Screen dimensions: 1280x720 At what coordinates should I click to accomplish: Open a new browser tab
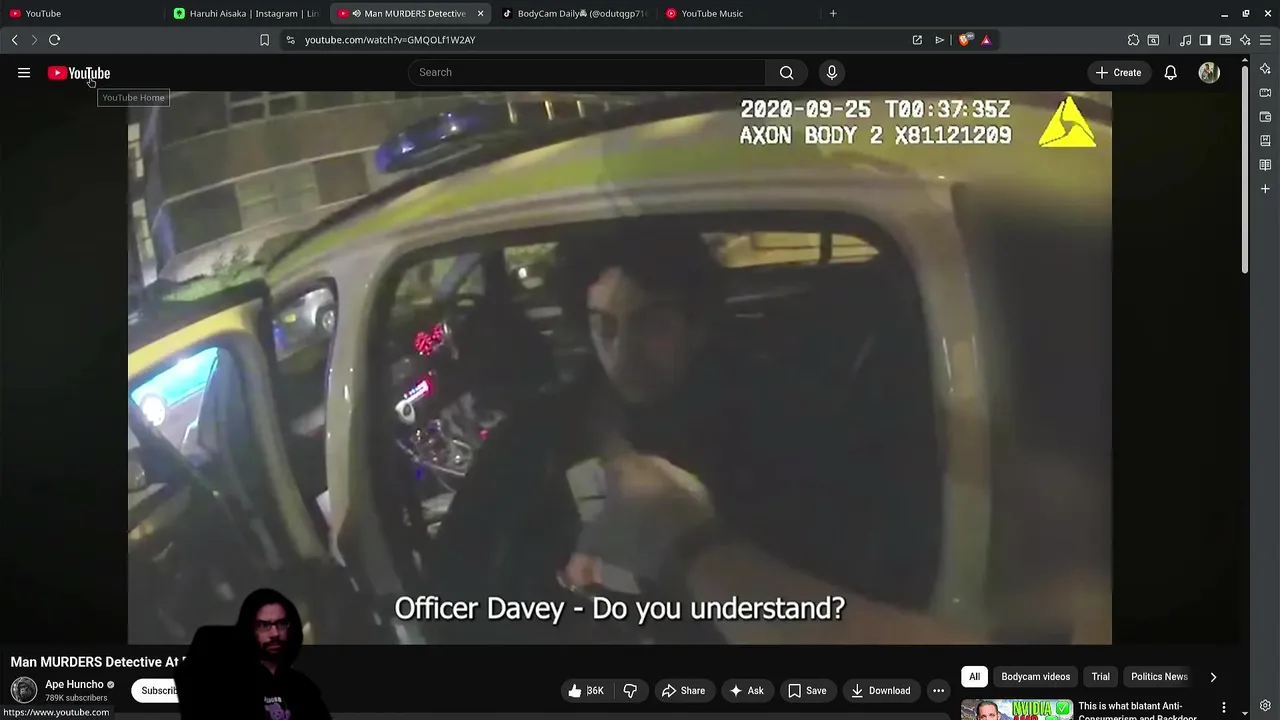(833, 13)
